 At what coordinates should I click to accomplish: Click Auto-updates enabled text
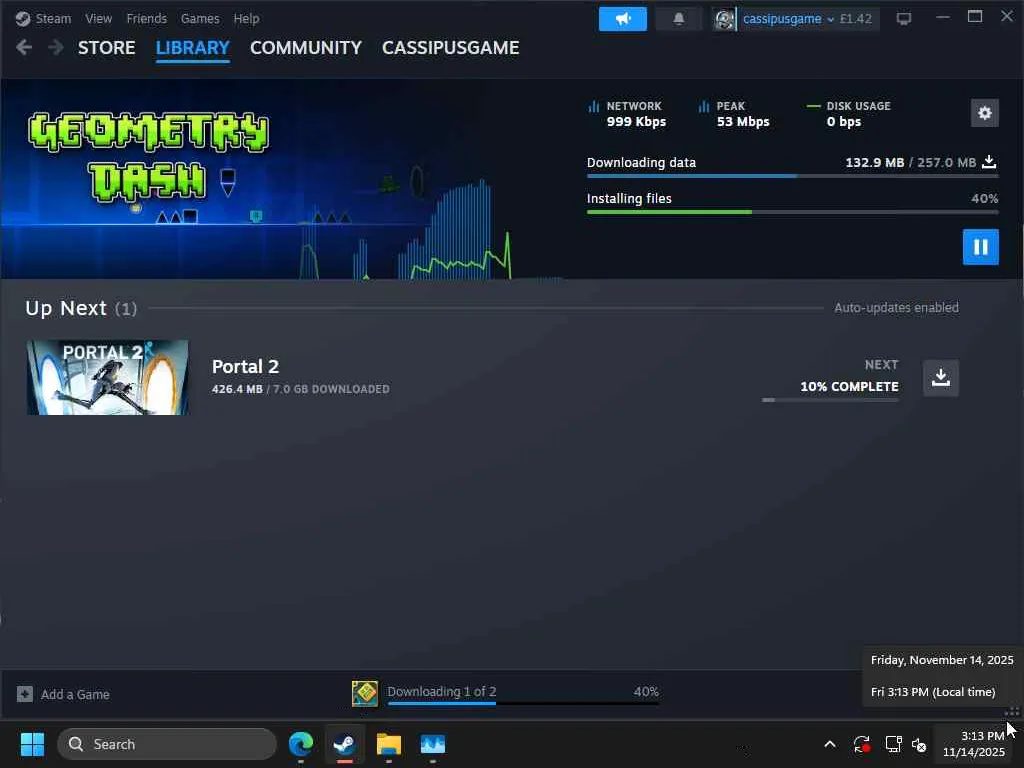[896, 308]
